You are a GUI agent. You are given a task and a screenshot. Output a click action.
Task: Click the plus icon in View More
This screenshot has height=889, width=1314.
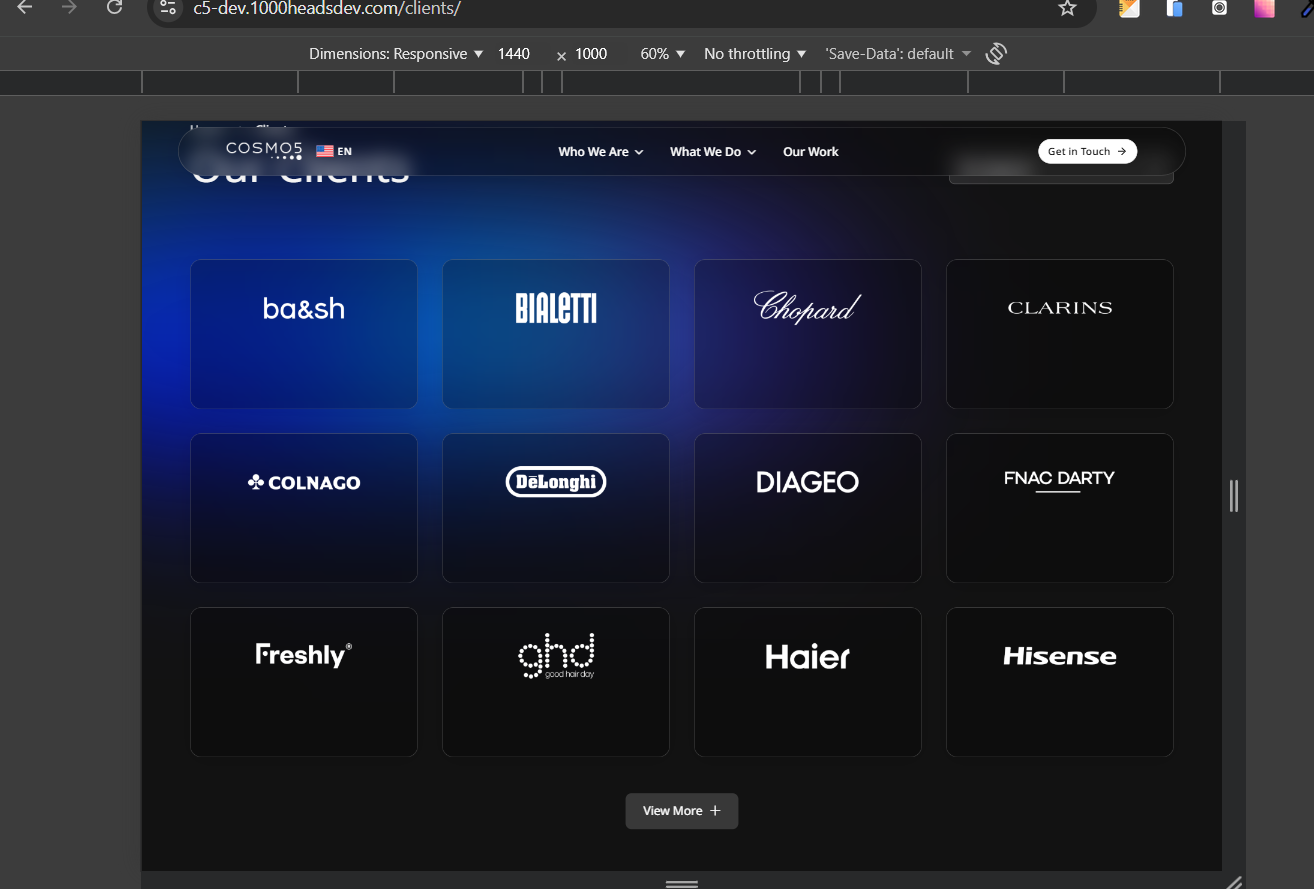pyautogui.click(x=714, y=811)
